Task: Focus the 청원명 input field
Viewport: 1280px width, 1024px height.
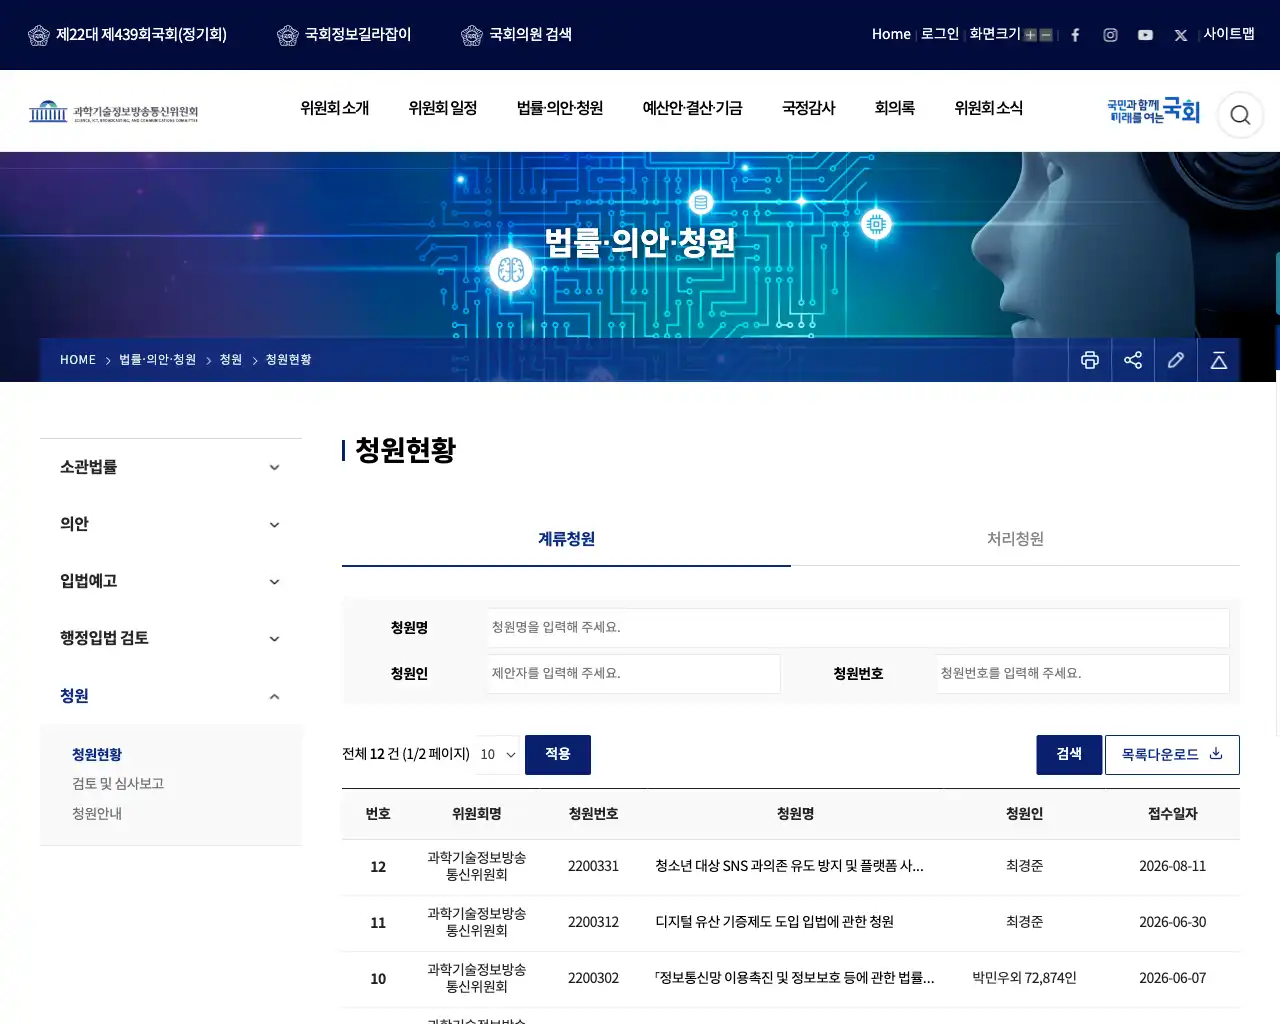Action: pyautogui.click(x=858, y=628)
